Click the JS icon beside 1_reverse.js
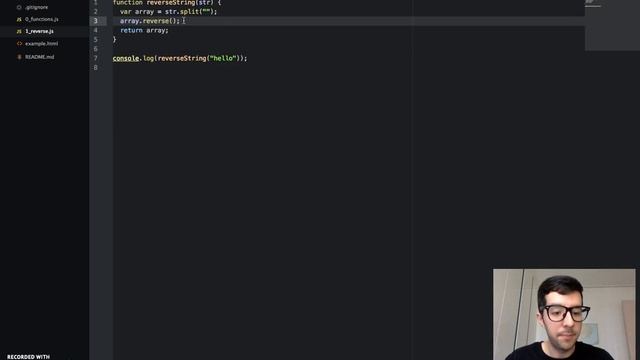 [19, 31]
